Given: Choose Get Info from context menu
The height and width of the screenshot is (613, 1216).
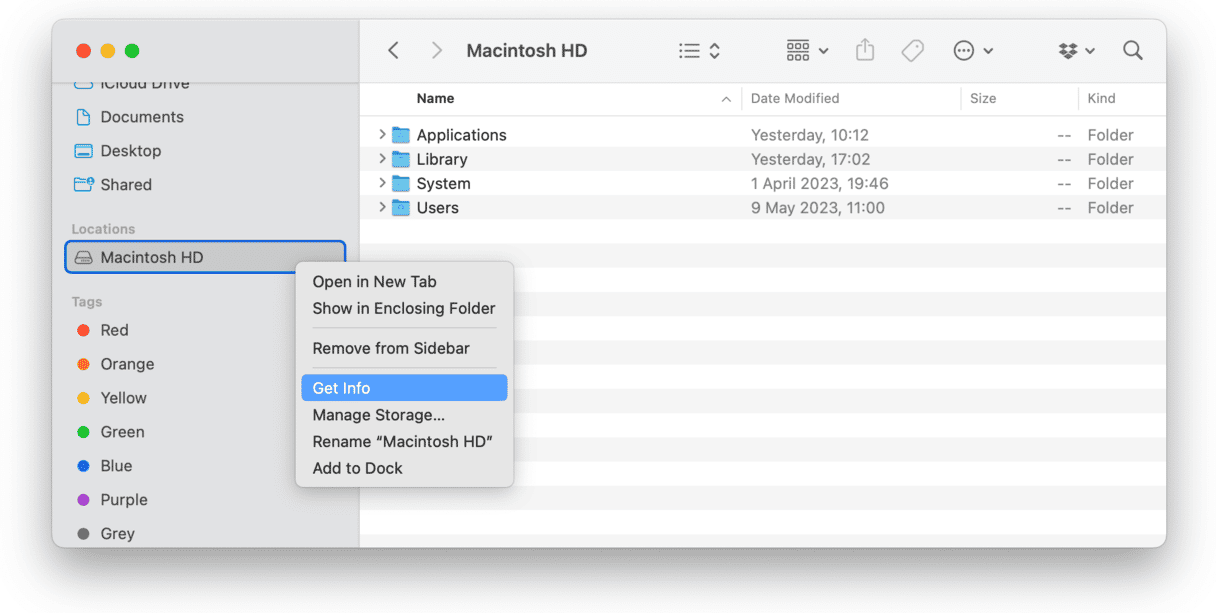Looking at the screenshot, I should tap(341, 388).
